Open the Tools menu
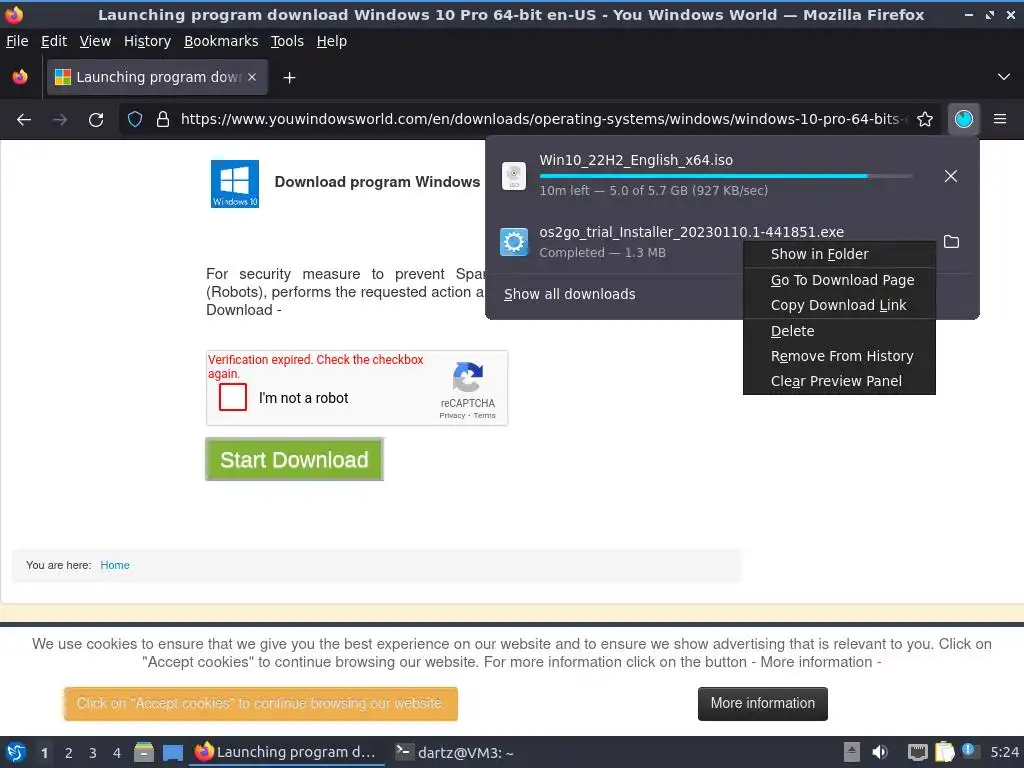Screen dimensions: 1024x768 [287, 41]
